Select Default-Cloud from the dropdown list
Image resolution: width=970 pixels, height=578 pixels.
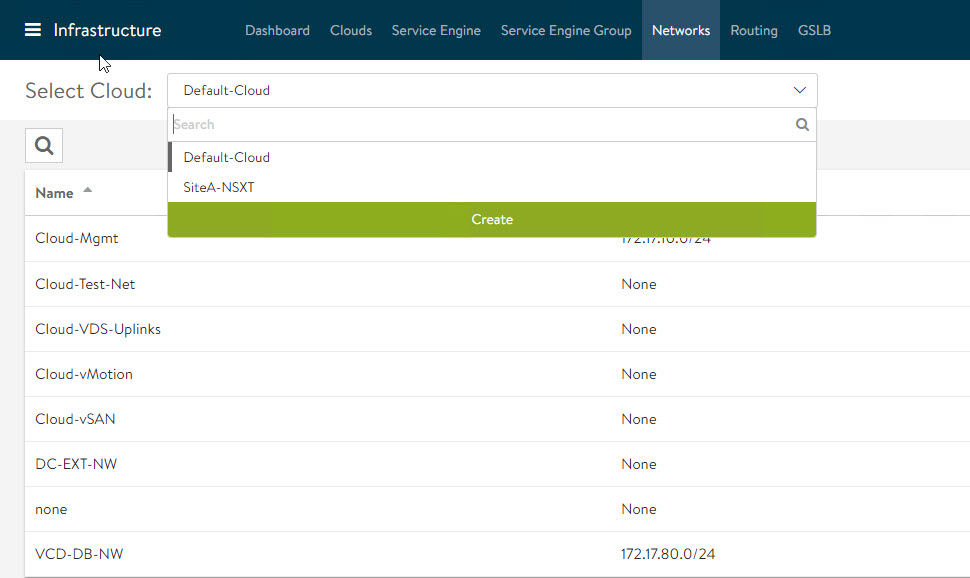(x=227, y=157)
